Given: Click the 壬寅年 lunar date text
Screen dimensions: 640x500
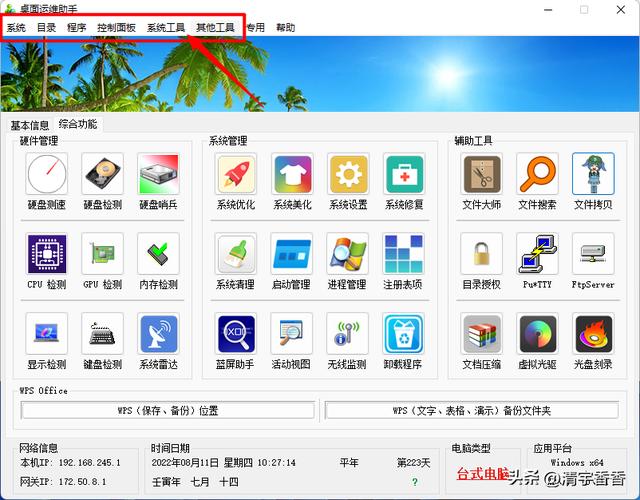Looking at the screenshot, I should point(166,482).
